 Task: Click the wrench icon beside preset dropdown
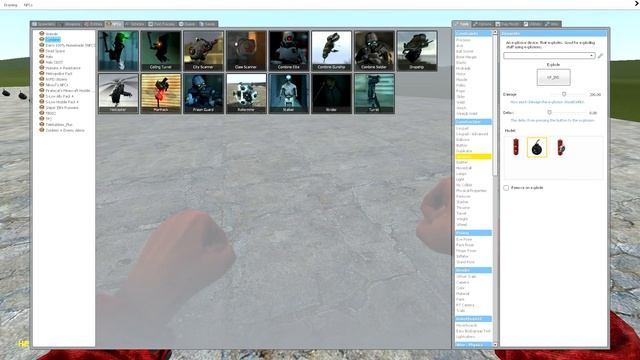[x=600, y=56]
